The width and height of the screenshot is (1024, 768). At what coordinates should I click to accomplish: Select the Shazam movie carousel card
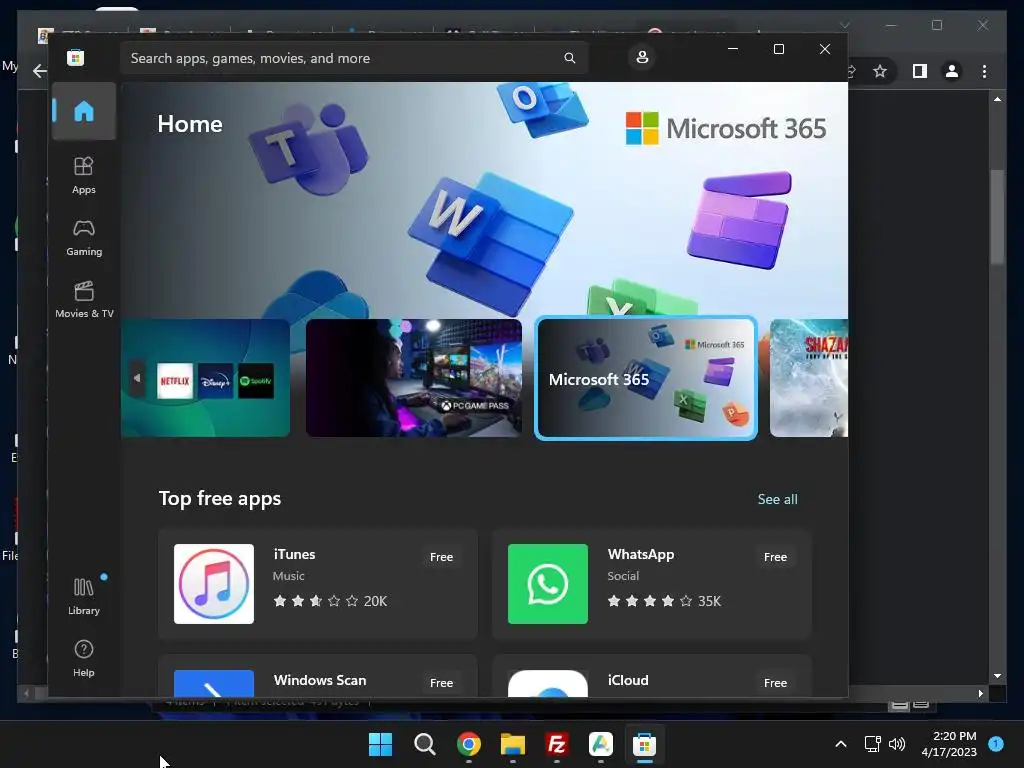[x=808, y=377]
